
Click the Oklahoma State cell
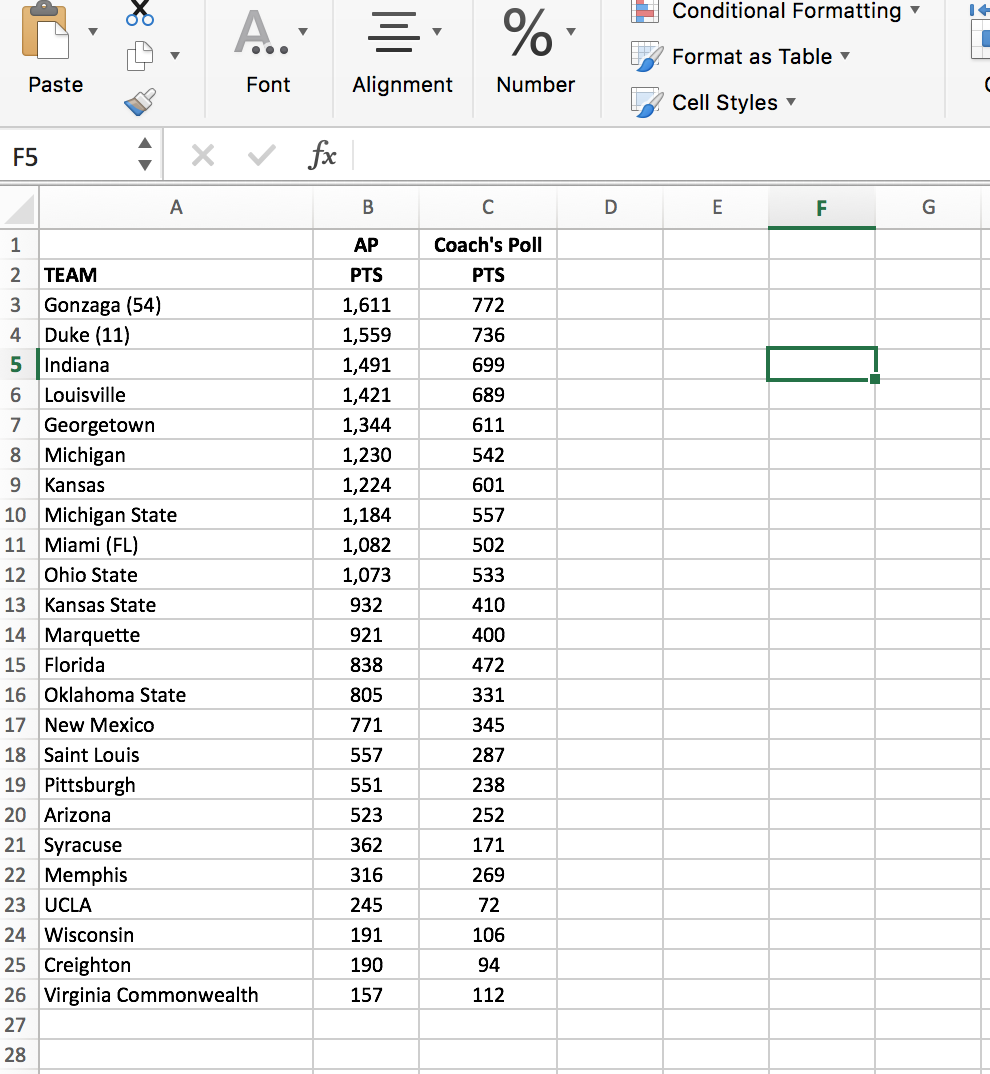176,695
